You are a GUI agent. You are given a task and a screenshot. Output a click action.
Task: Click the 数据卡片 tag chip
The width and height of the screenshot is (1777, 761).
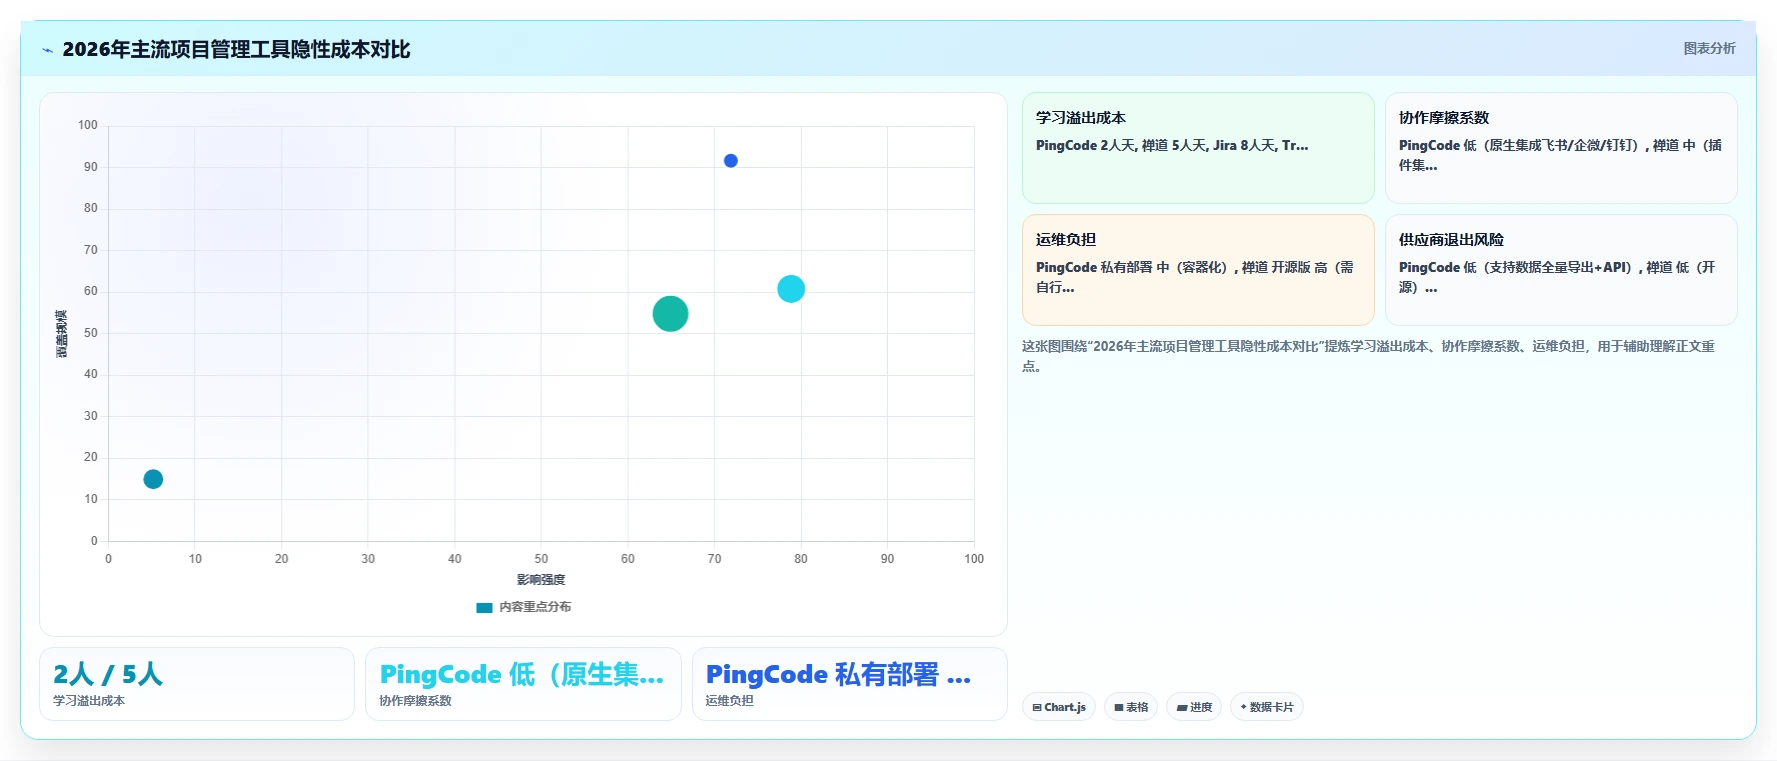click(1267, 707)
